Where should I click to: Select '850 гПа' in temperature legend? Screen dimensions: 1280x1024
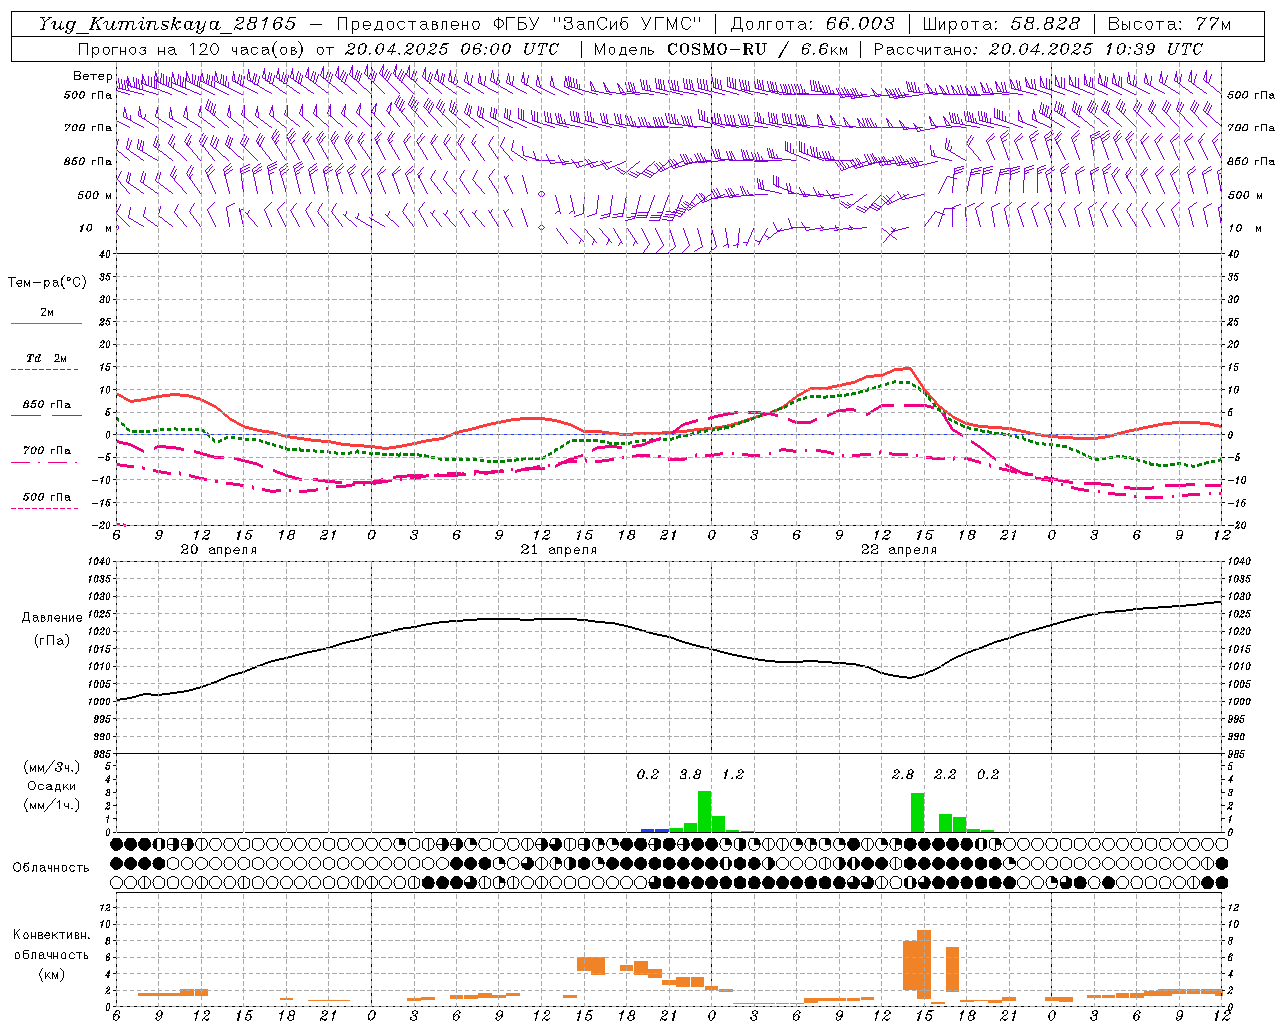tap(46, 405)
